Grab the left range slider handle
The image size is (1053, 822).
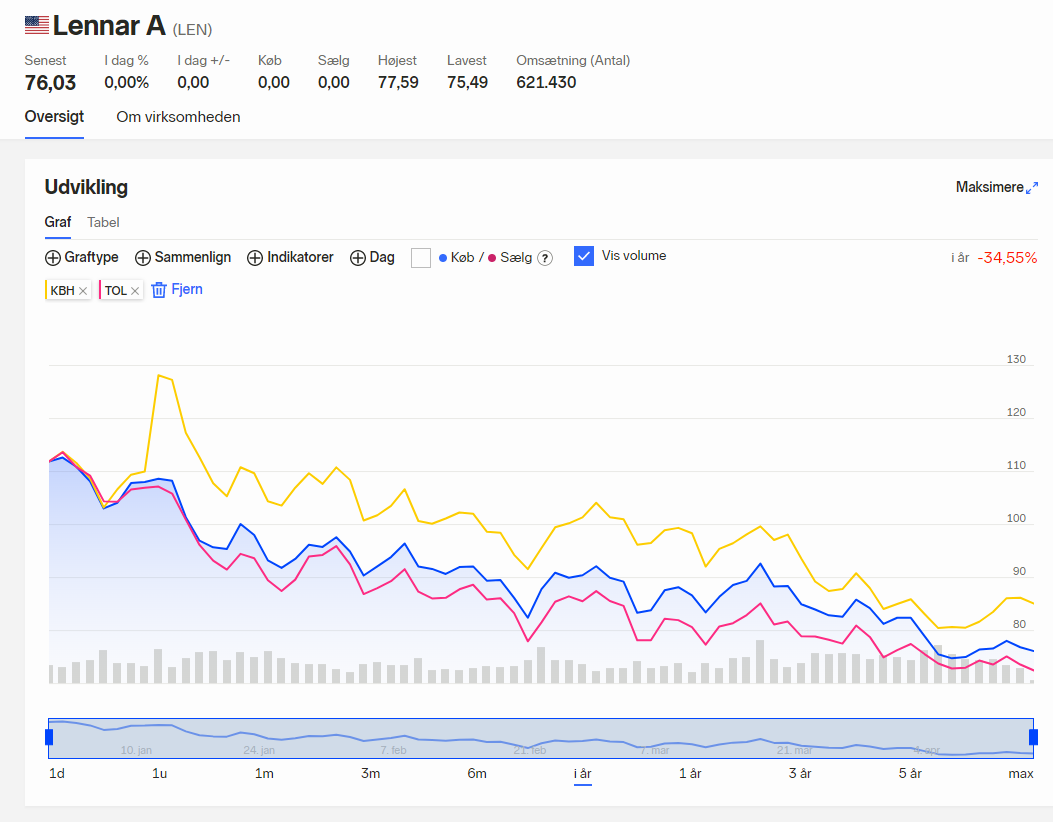coord(49,737)
